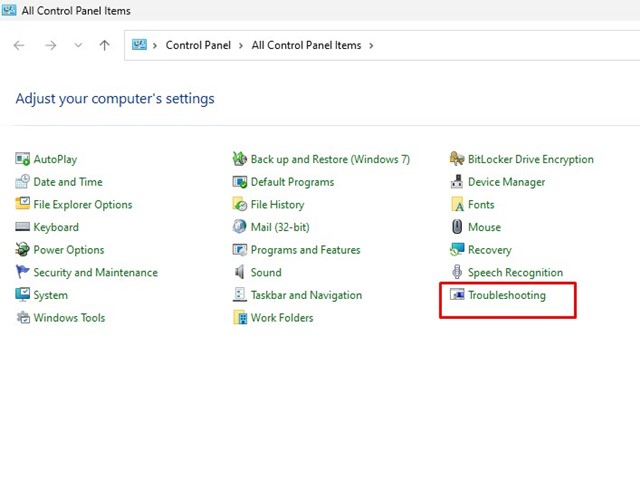640x480 pixels.
Task: Open the Keyboard icon
Action: 23,227
